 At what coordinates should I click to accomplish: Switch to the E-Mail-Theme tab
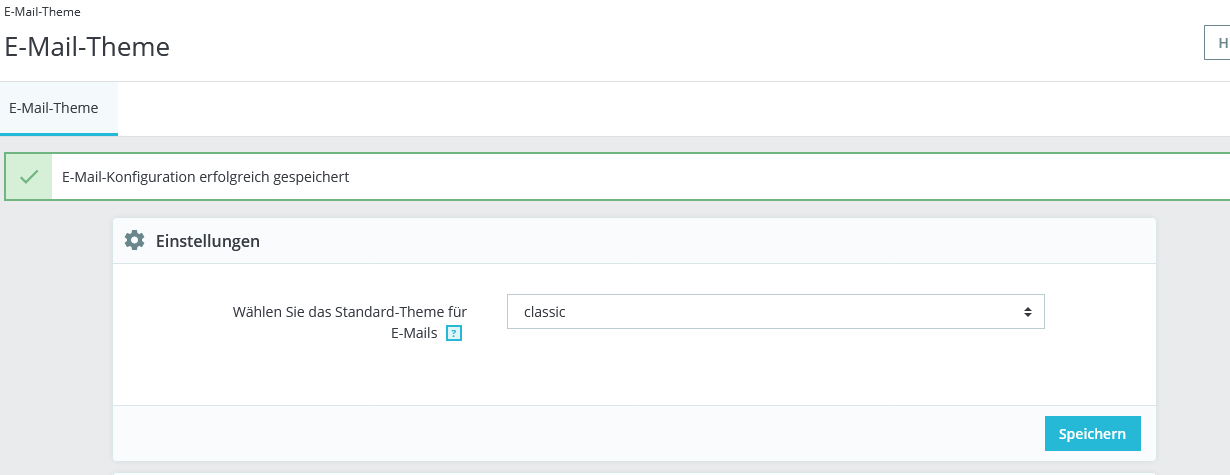(54, 108)
